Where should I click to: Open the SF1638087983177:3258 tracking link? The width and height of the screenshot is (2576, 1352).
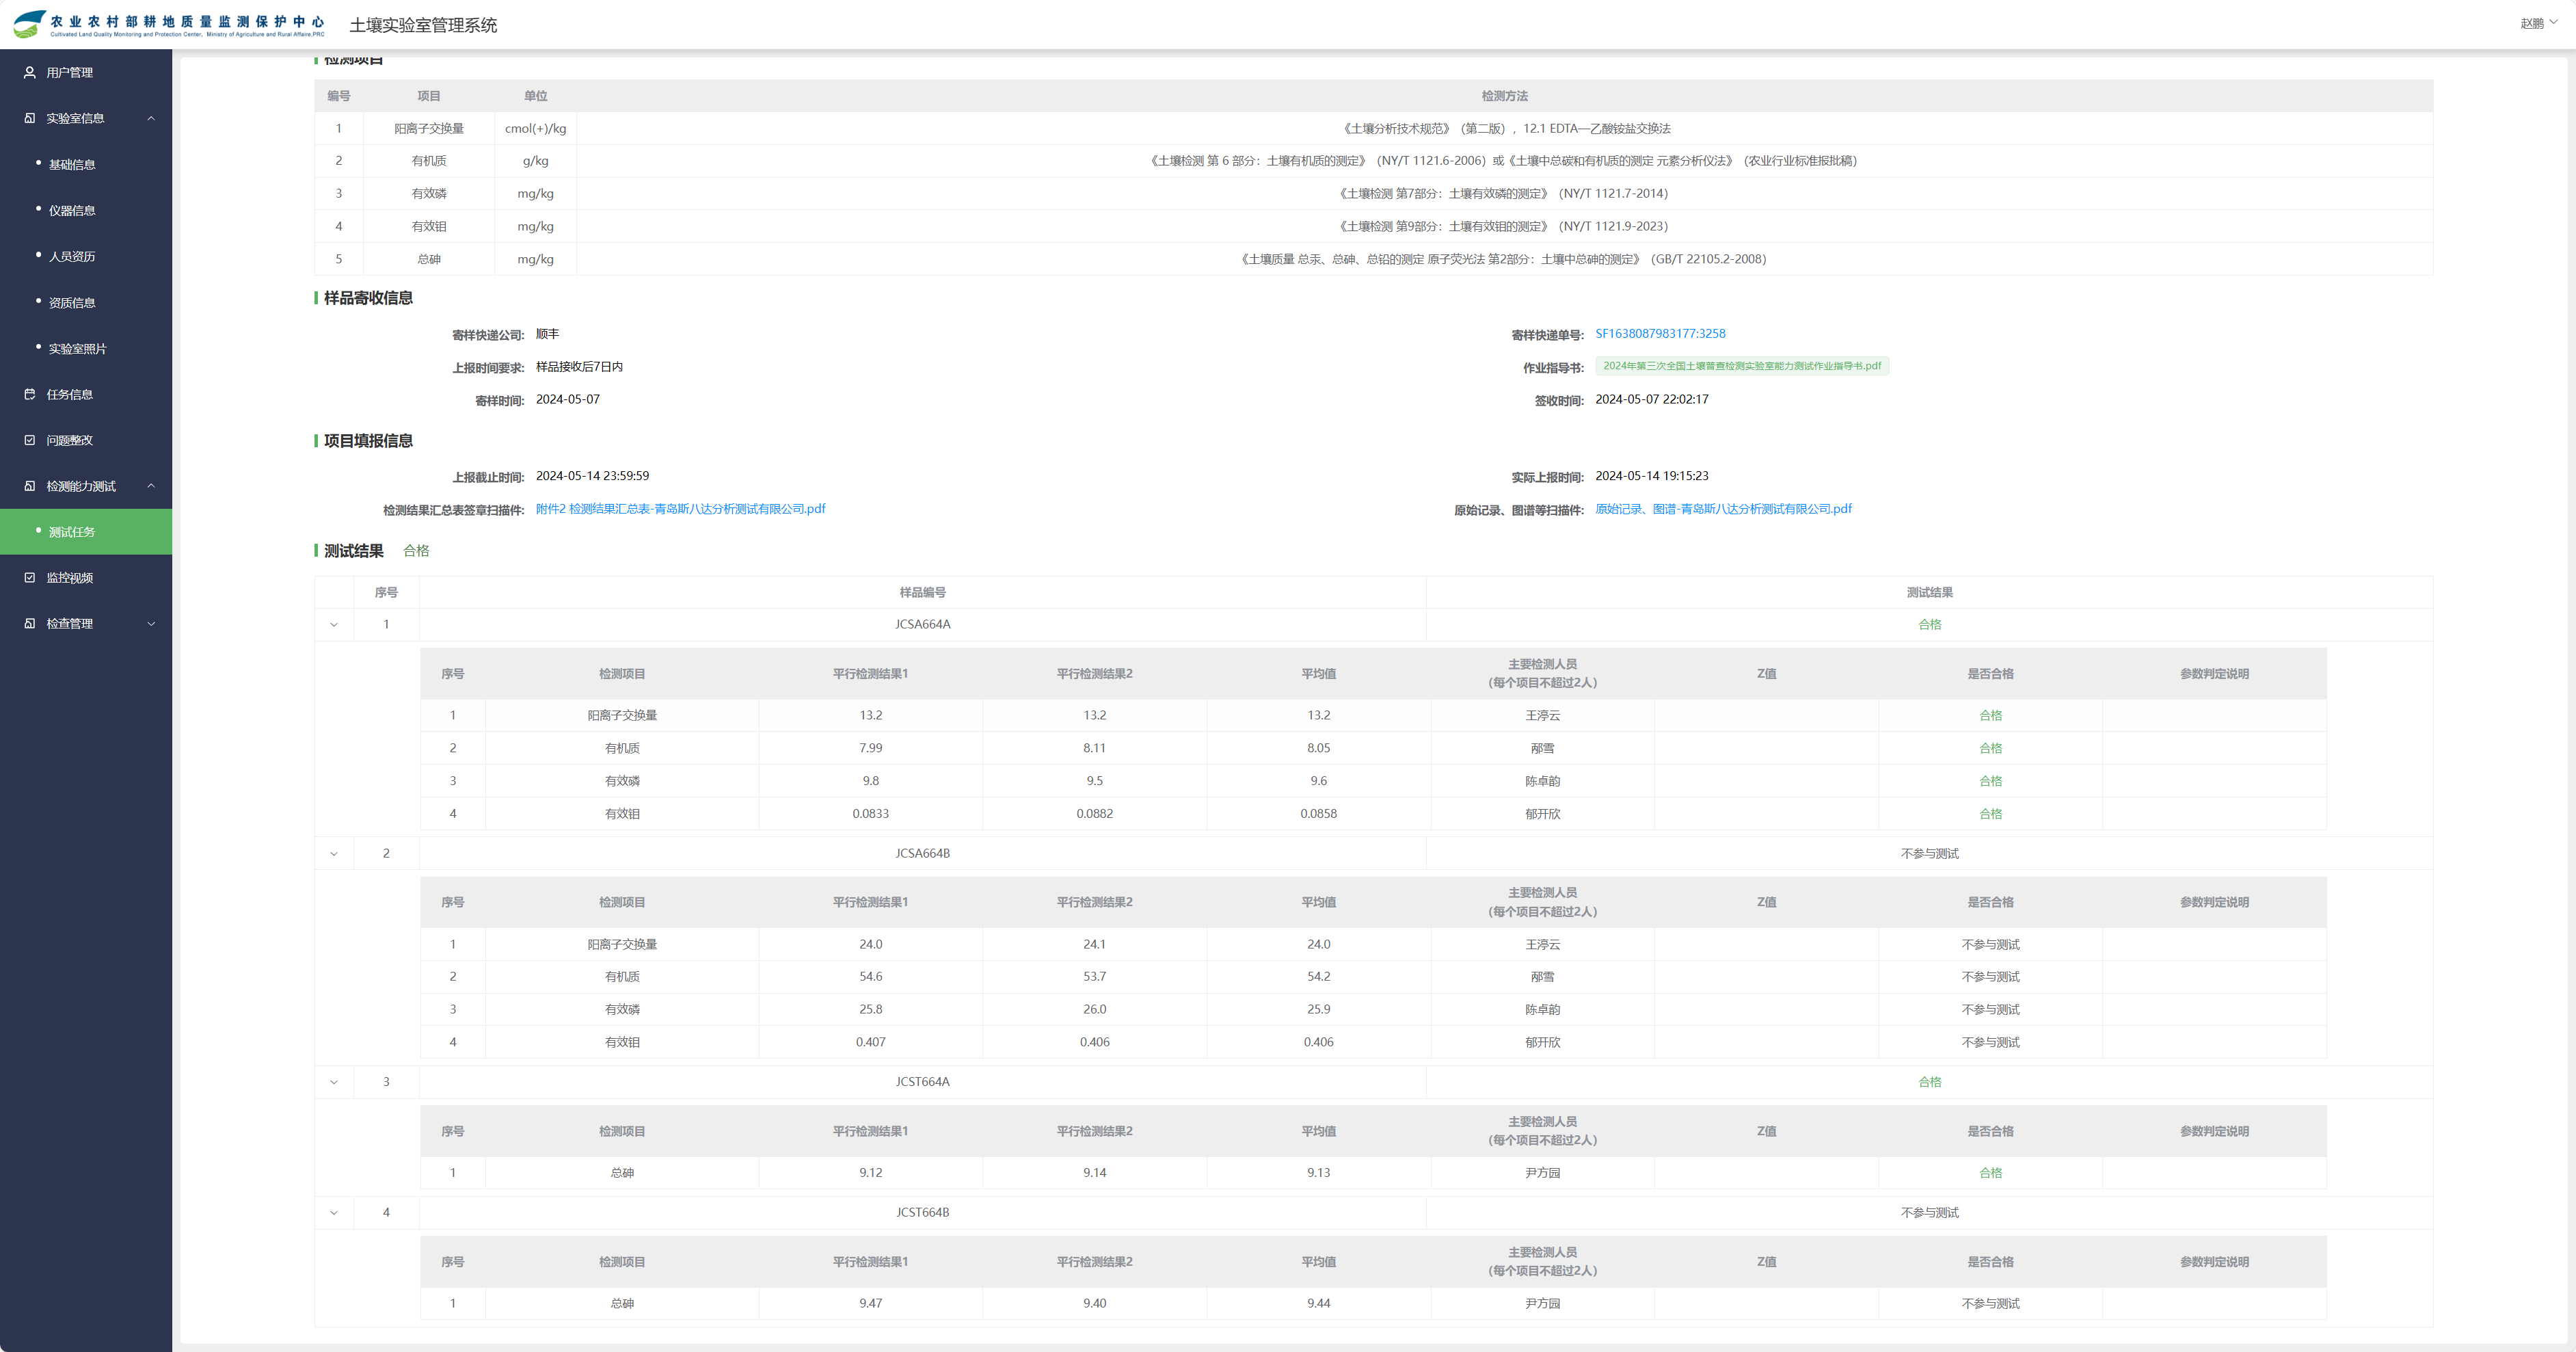click(1660, 334)
